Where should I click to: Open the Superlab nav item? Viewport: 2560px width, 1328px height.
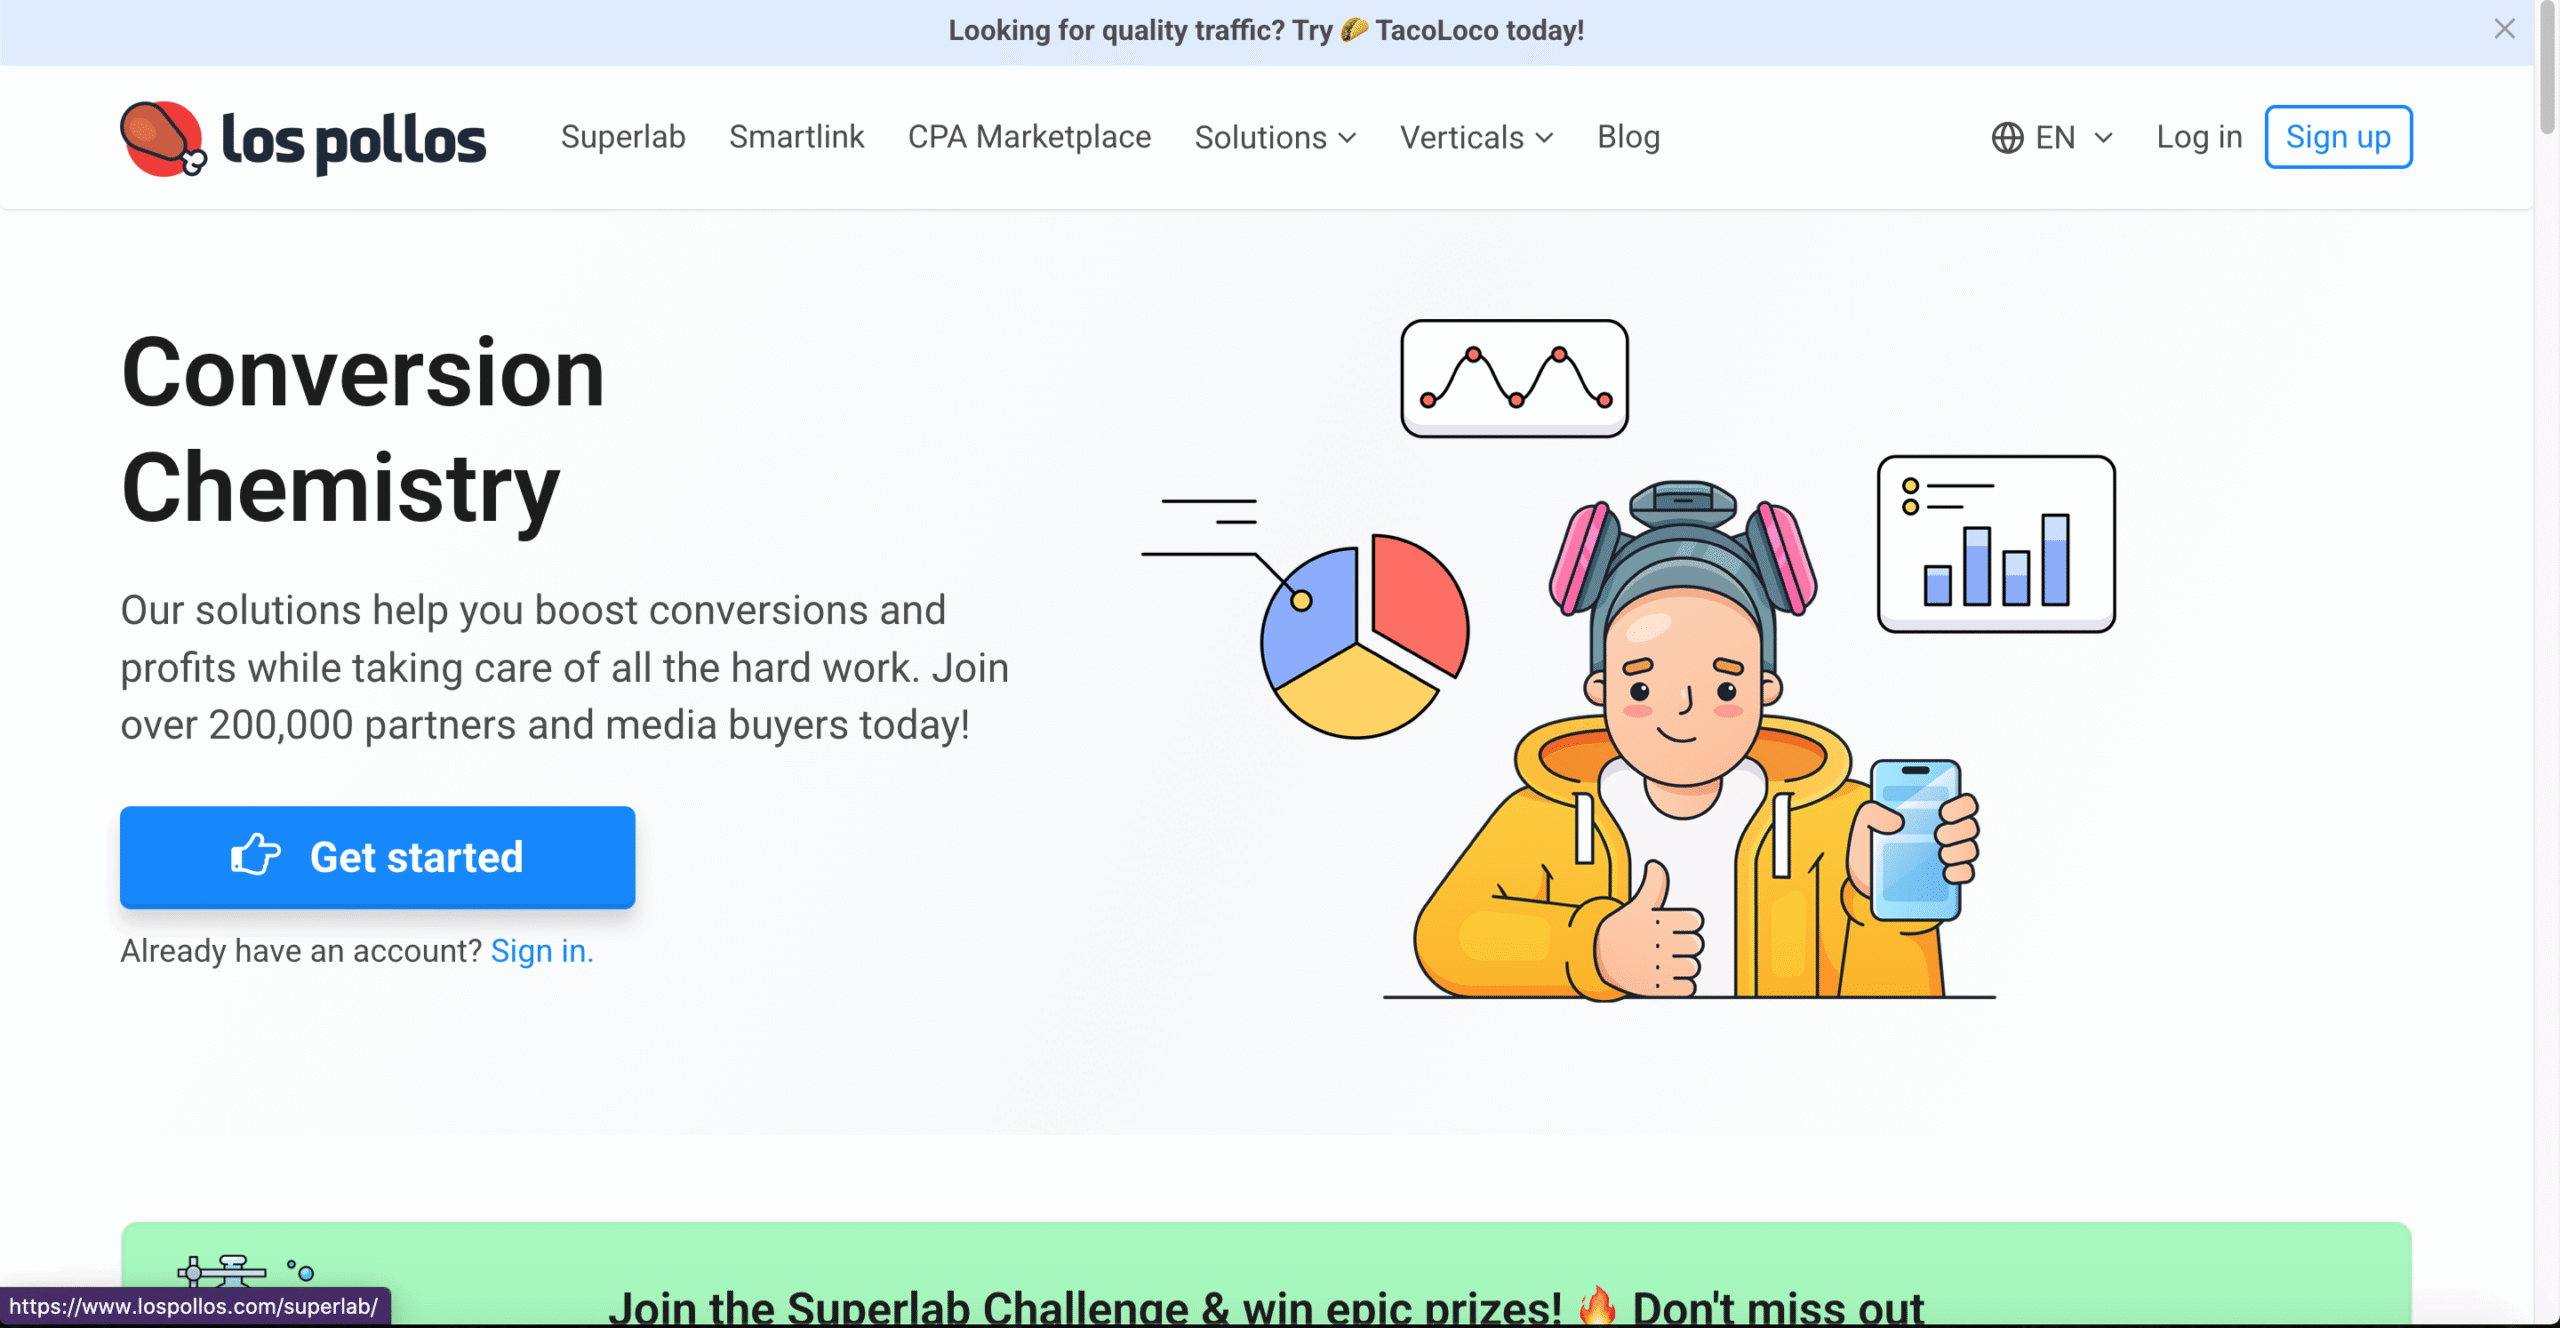click(x=623, y=137)
